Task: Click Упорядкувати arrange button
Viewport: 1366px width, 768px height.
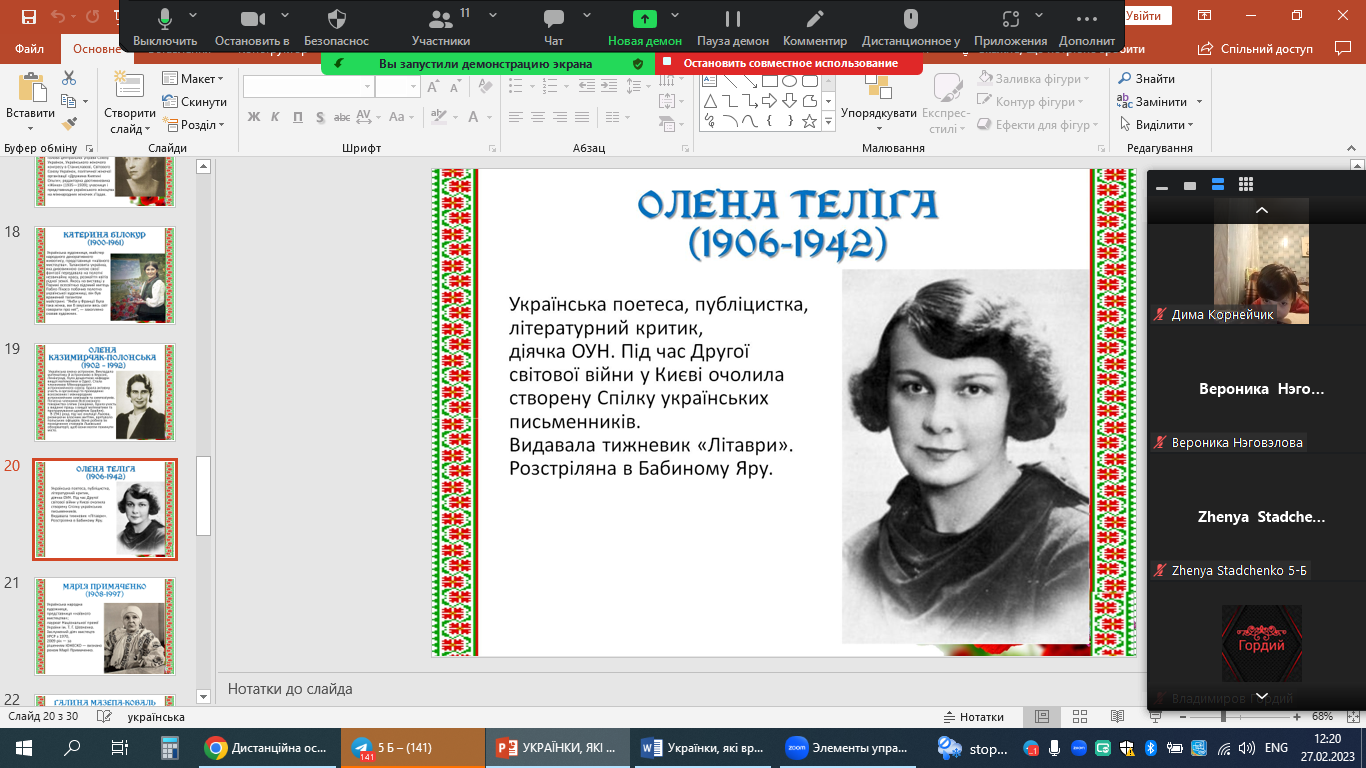Action: [879, 102]
